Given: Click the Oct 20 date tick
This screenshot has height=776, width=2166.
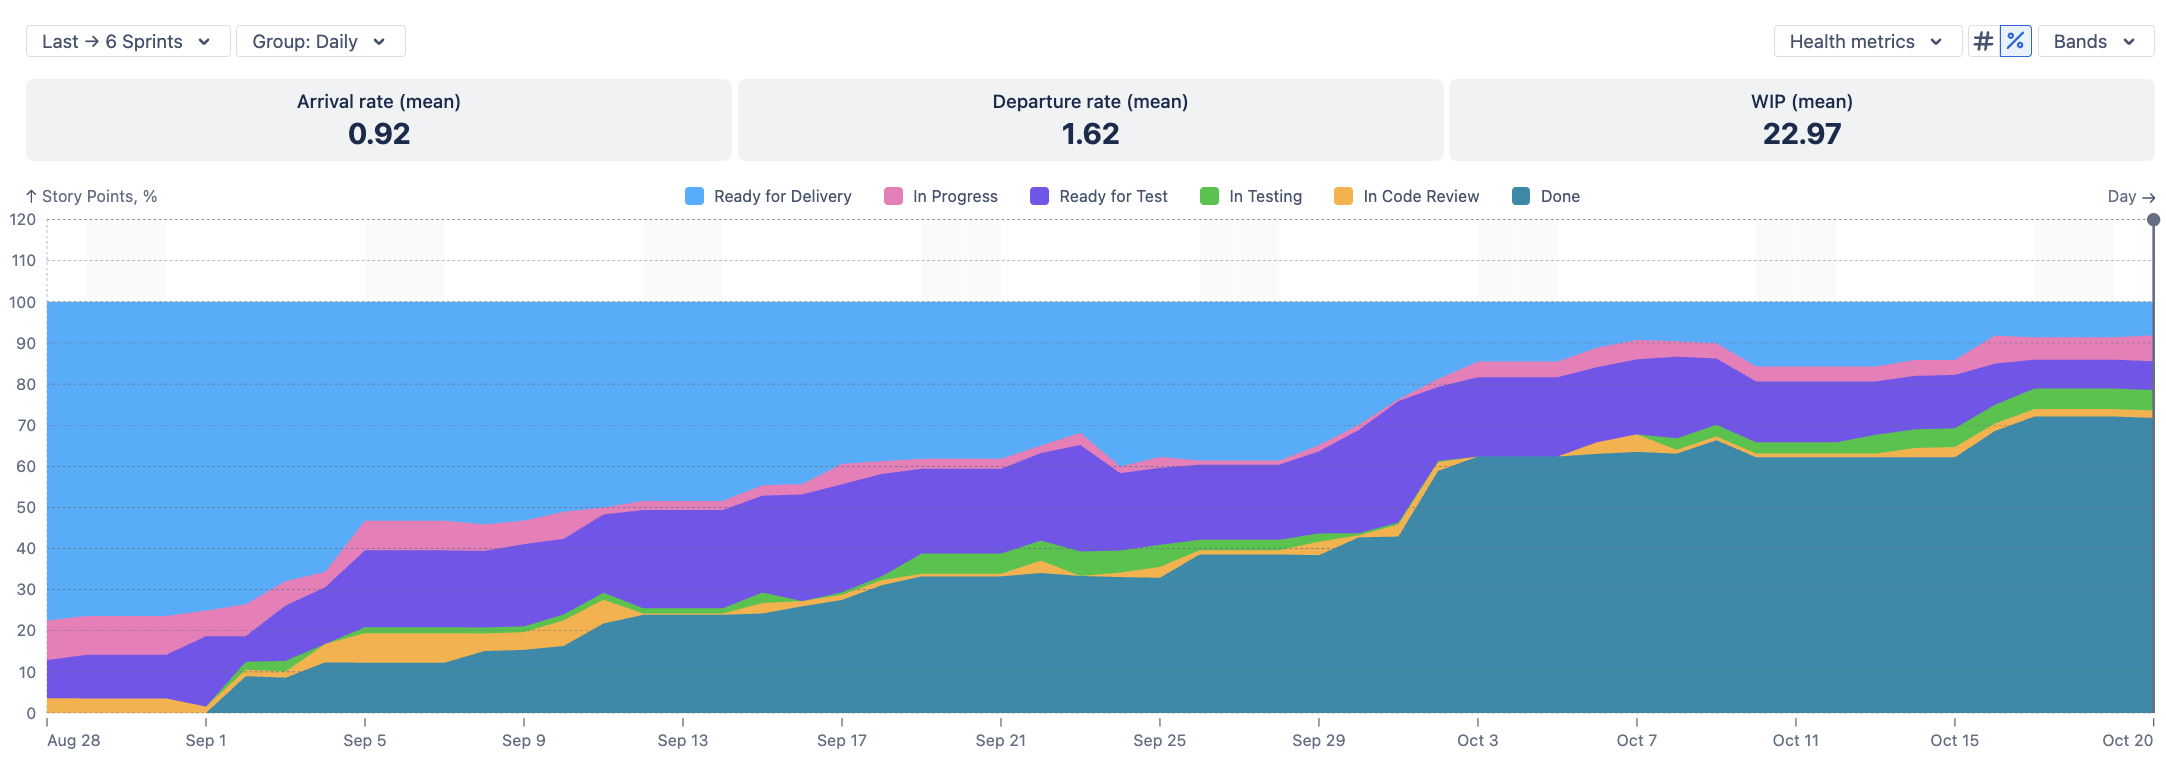Looking at the screenshot, I should click(x=2128, y=740).
